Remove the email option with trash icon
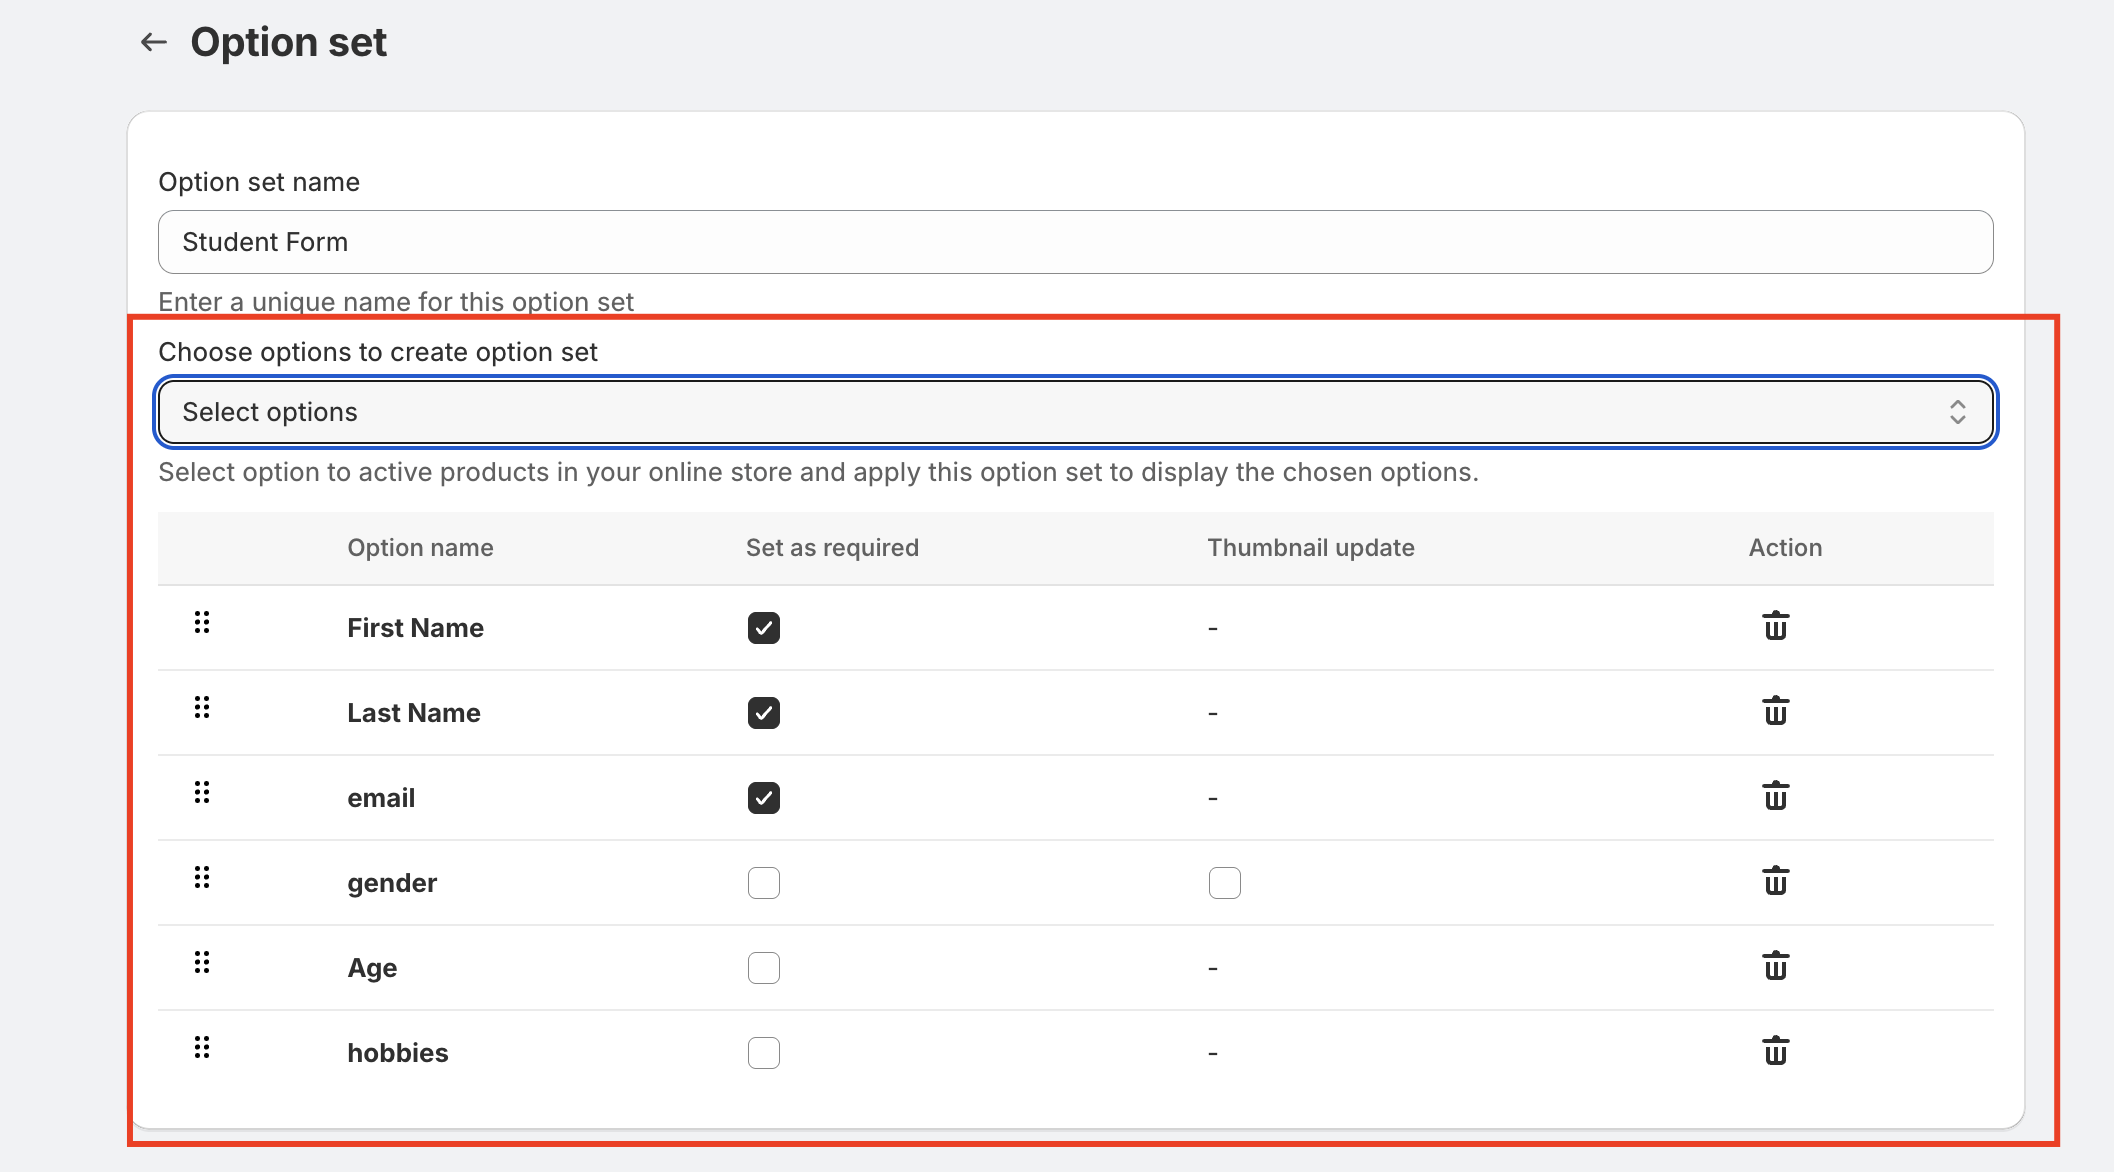Screen dimensions: 2114x1172 1775,797
